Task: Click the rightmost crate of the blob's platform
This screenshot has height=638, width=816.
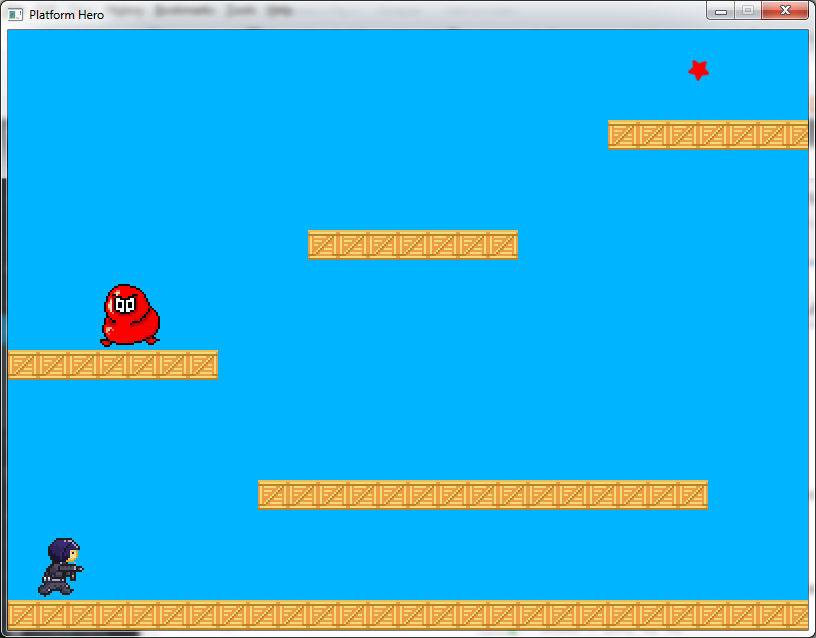Action: click(202, 365)
